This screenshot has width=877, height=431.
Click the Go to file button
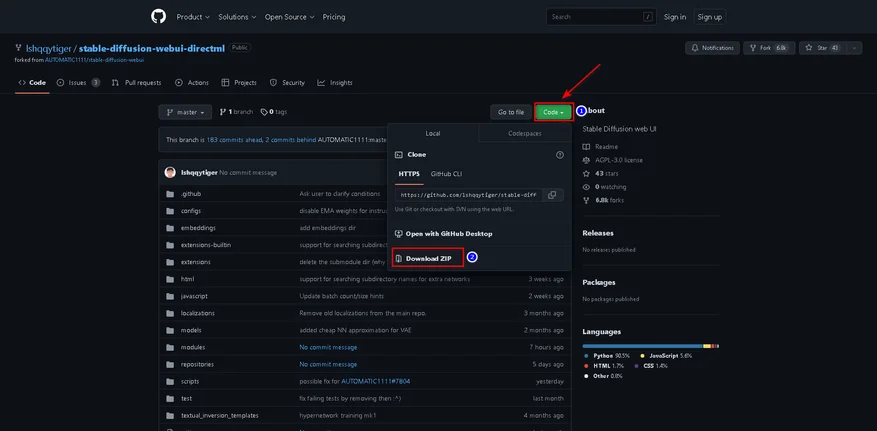(511, 112)
